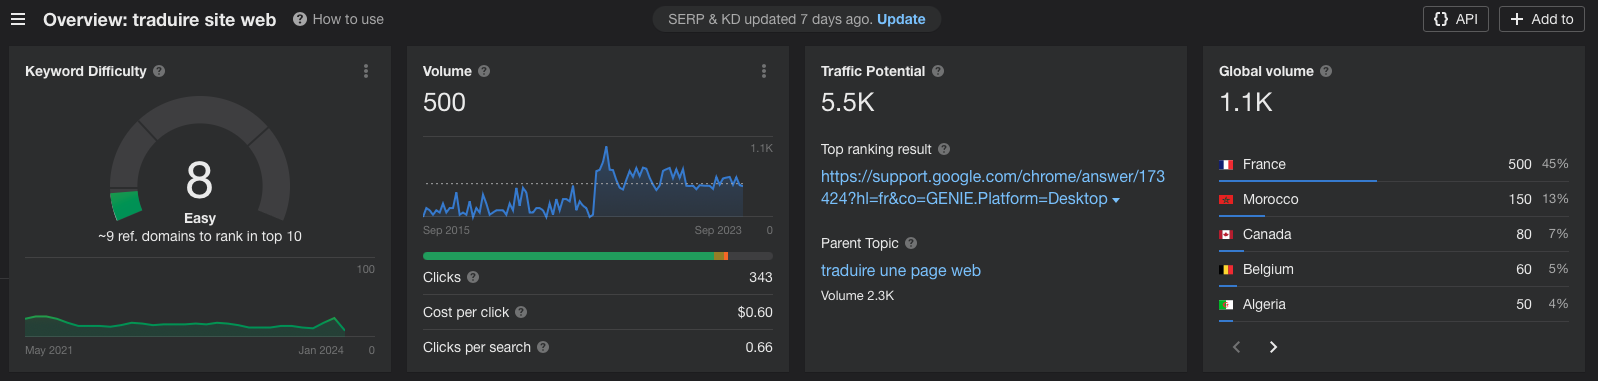Click the Add to button

1541,19
